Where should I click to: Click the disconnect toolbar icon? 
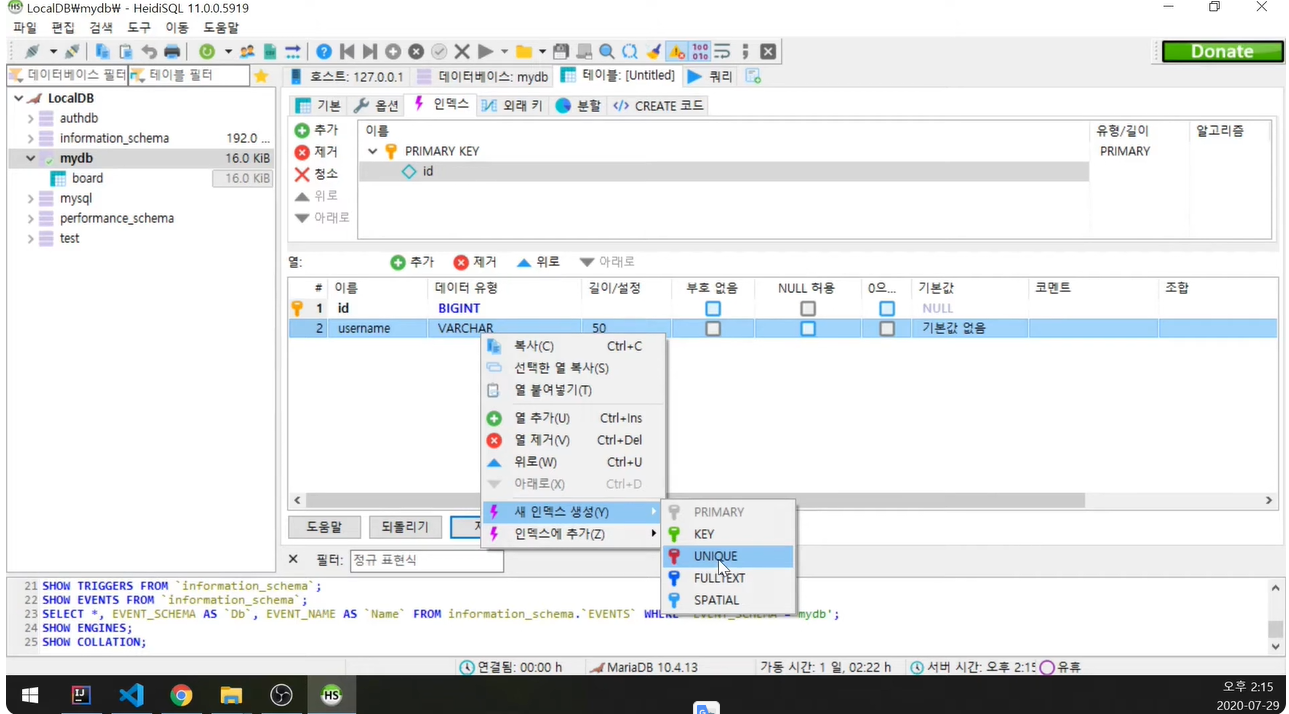(x=71, y=51)
